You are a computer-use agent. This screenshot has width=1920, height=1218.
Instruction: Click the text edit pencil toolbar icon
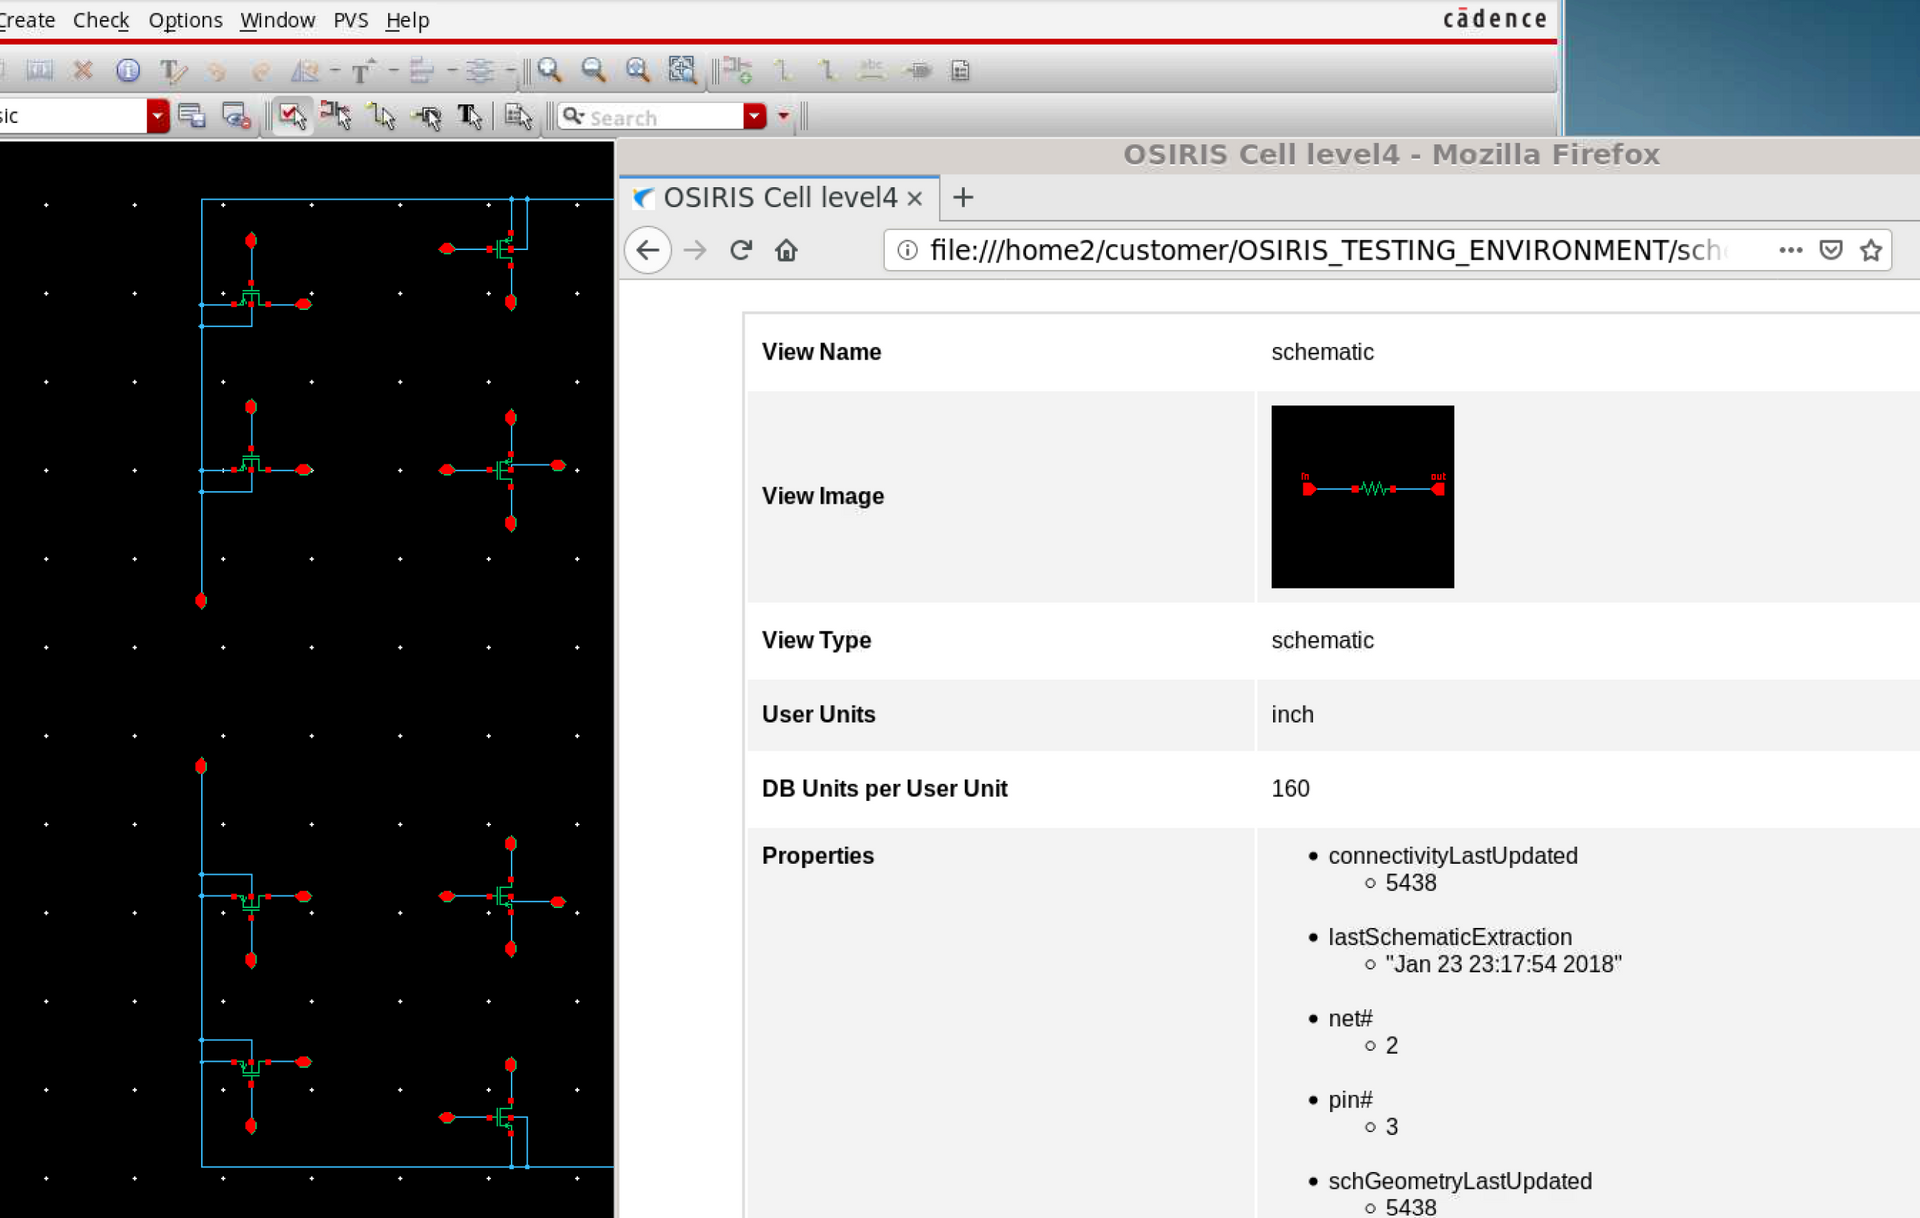point(173,70)
